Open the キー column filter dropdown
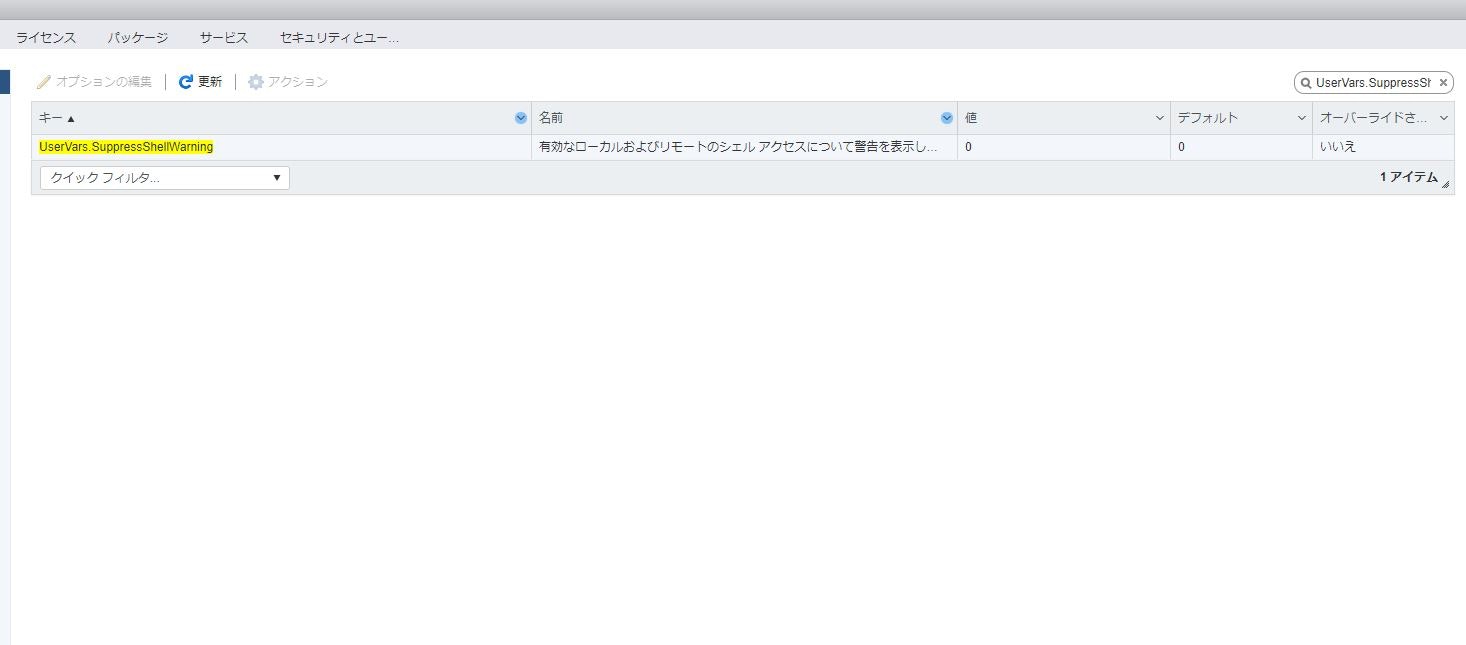The height and width of the screenshot is (645, 1466). point(520,118)
